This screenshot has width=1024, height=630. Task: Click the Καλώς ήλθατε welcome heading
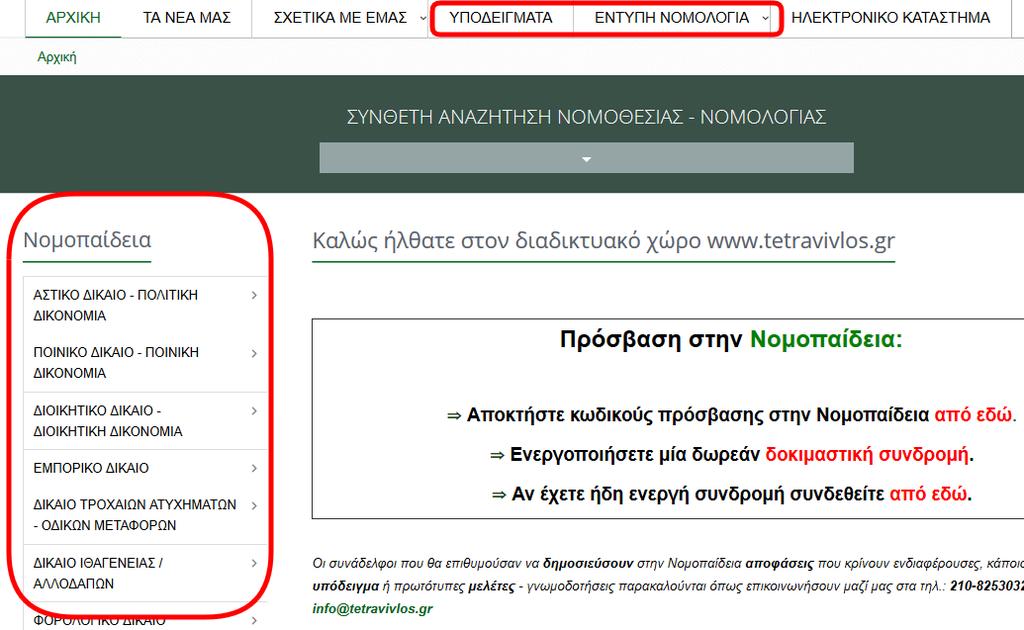[x=603, y=240]
